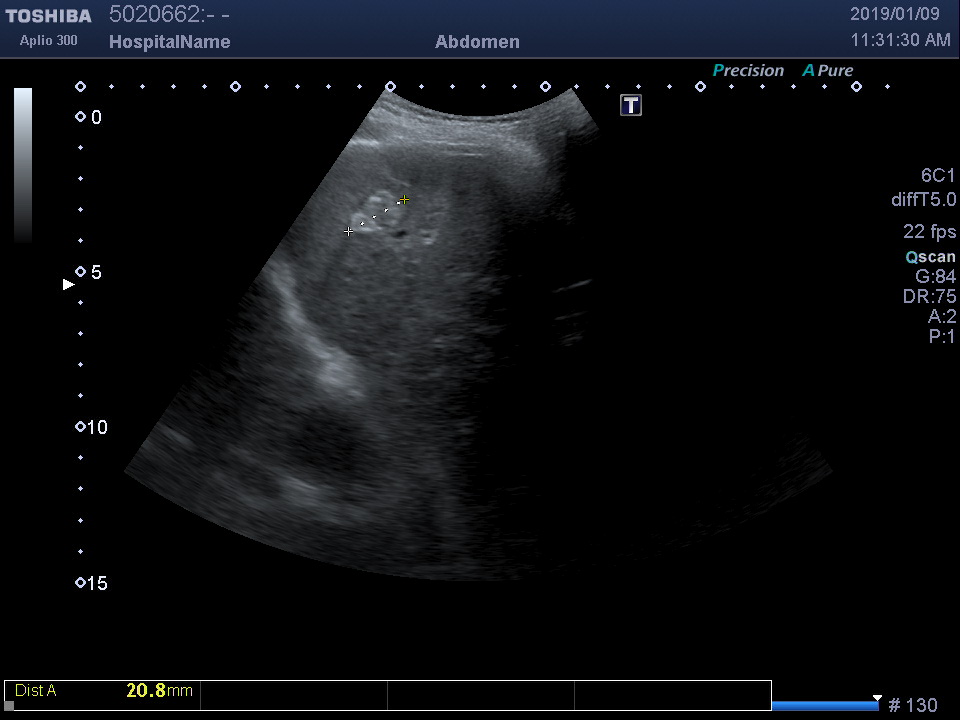Click the 22 fps frame rate

click(929, 231)
